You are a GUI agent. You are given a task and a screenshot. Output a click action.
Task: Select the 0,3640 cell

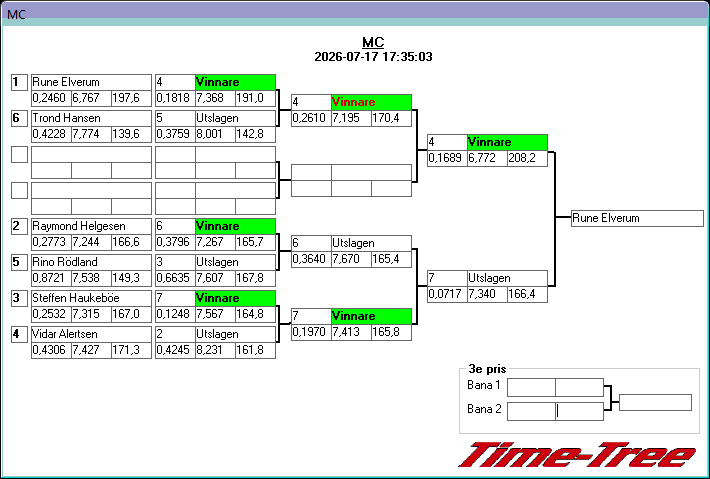311,259
